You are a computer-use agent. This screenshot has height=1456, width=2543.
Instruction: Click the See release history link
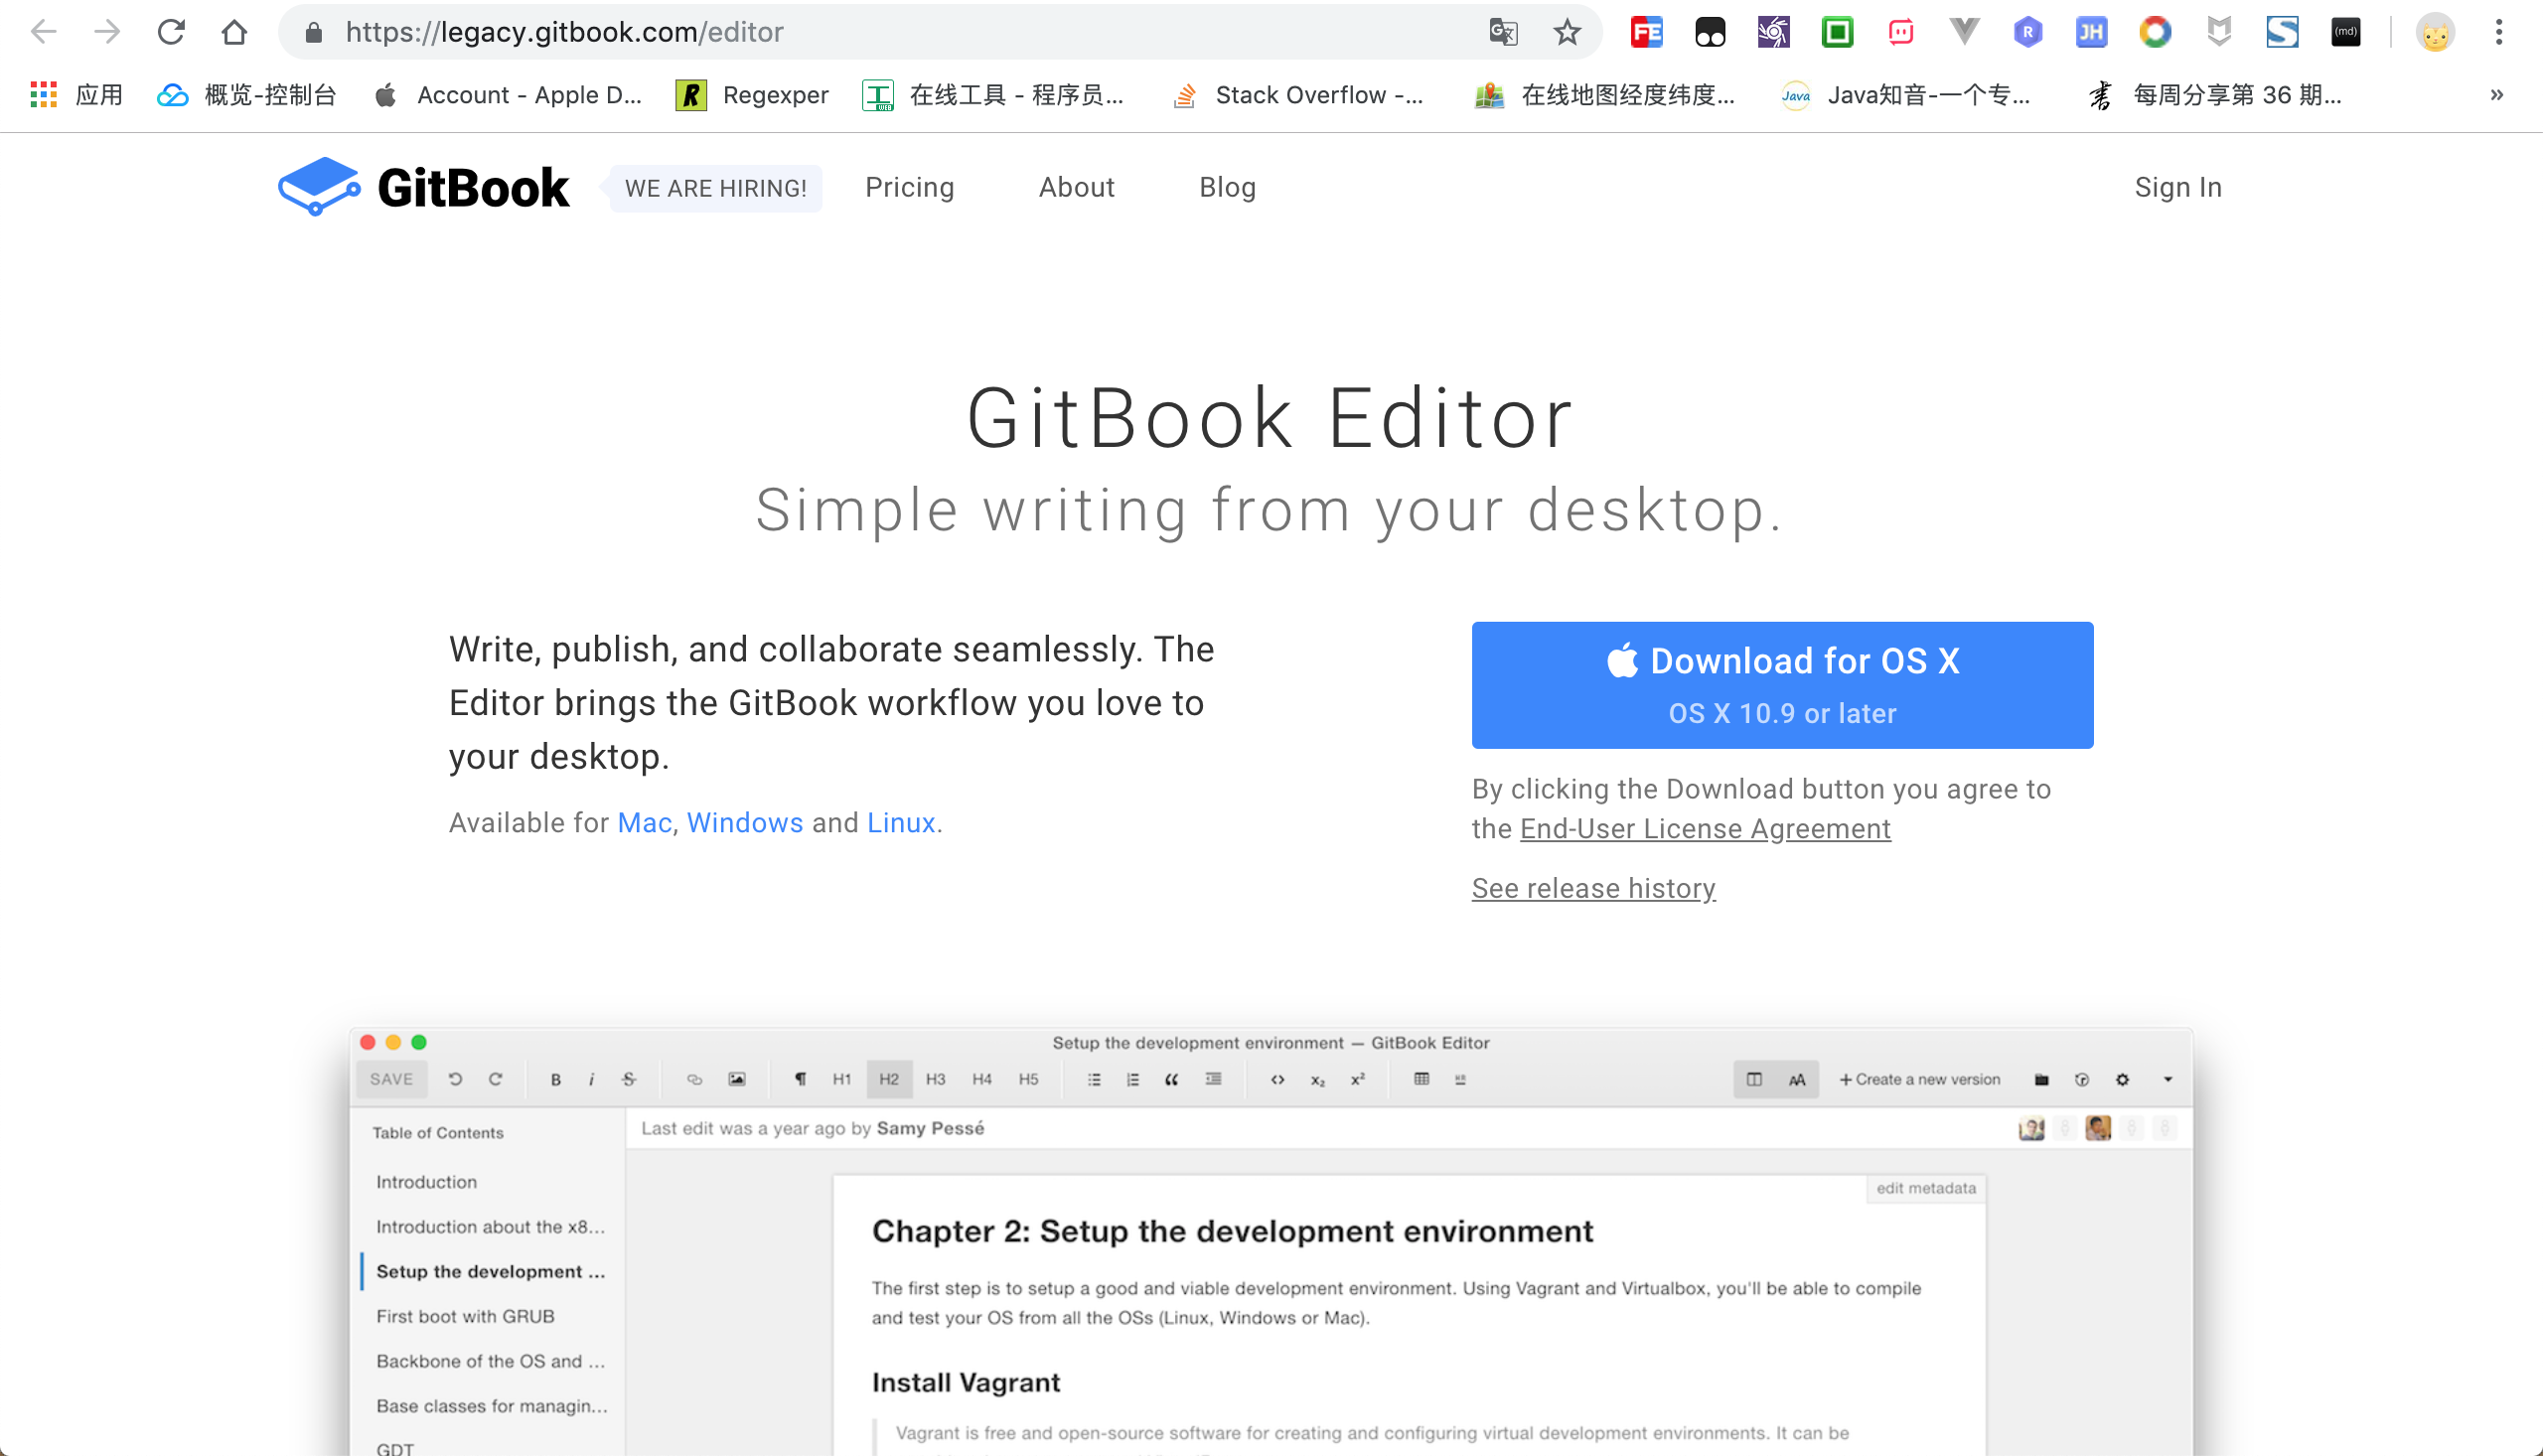pos(1593,888)
